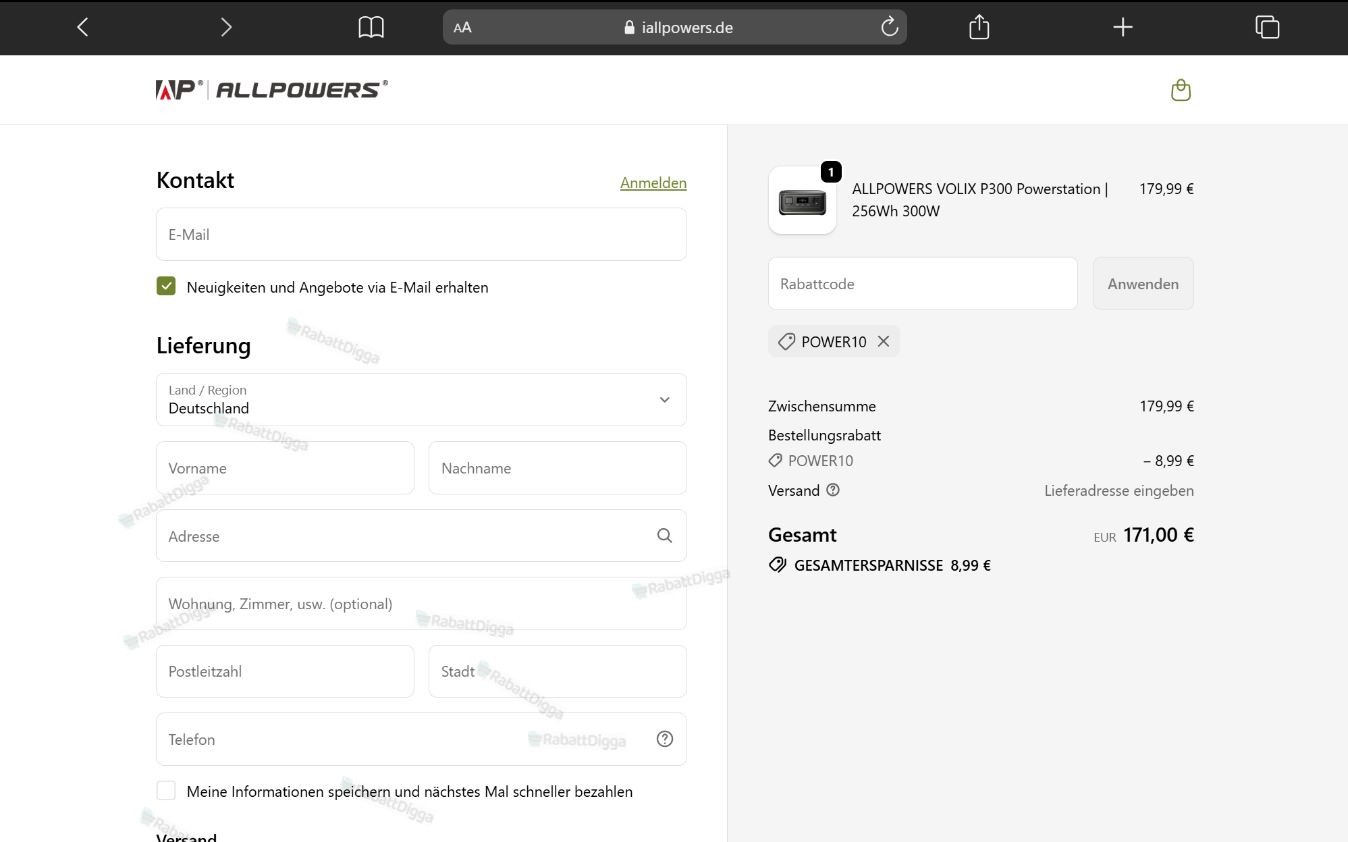This screenshot has width=1348, height=842.
Task: Click the search icon in Adresse field
Action: coord(664,536)
